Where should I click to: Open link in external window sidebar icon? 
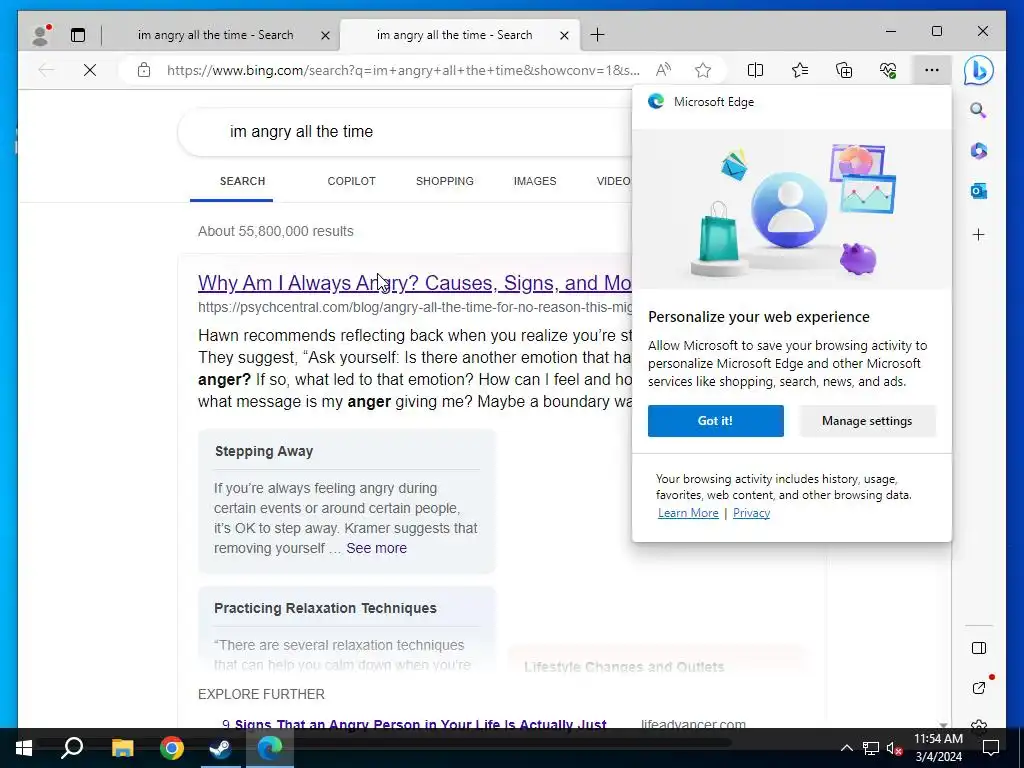point(979,688)
